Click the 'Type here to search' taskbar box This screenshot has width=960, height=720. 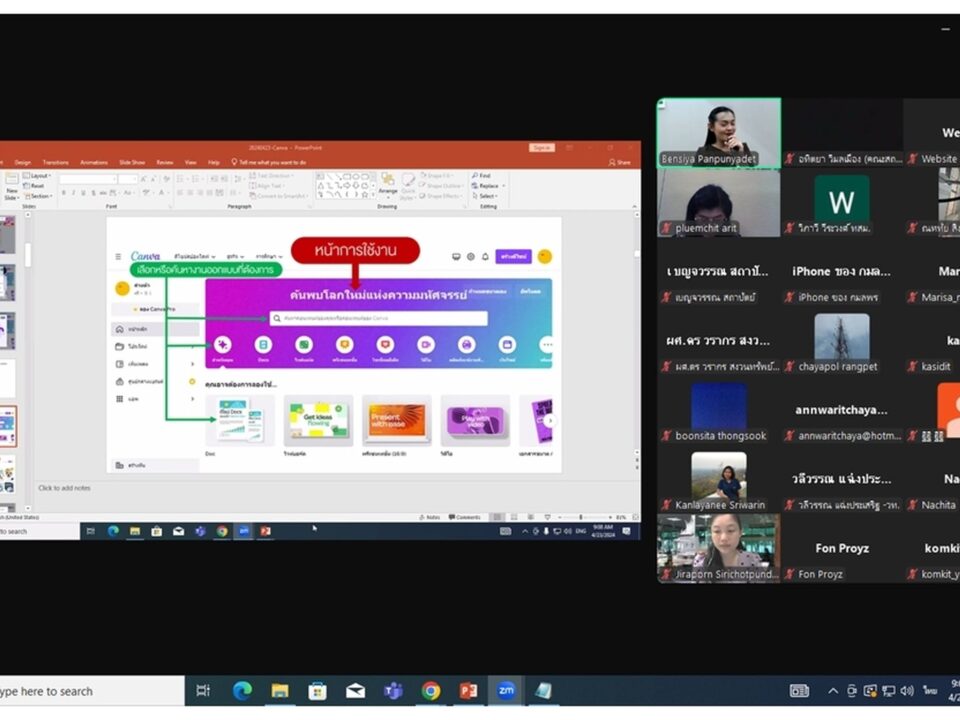(x=91, y=691)
